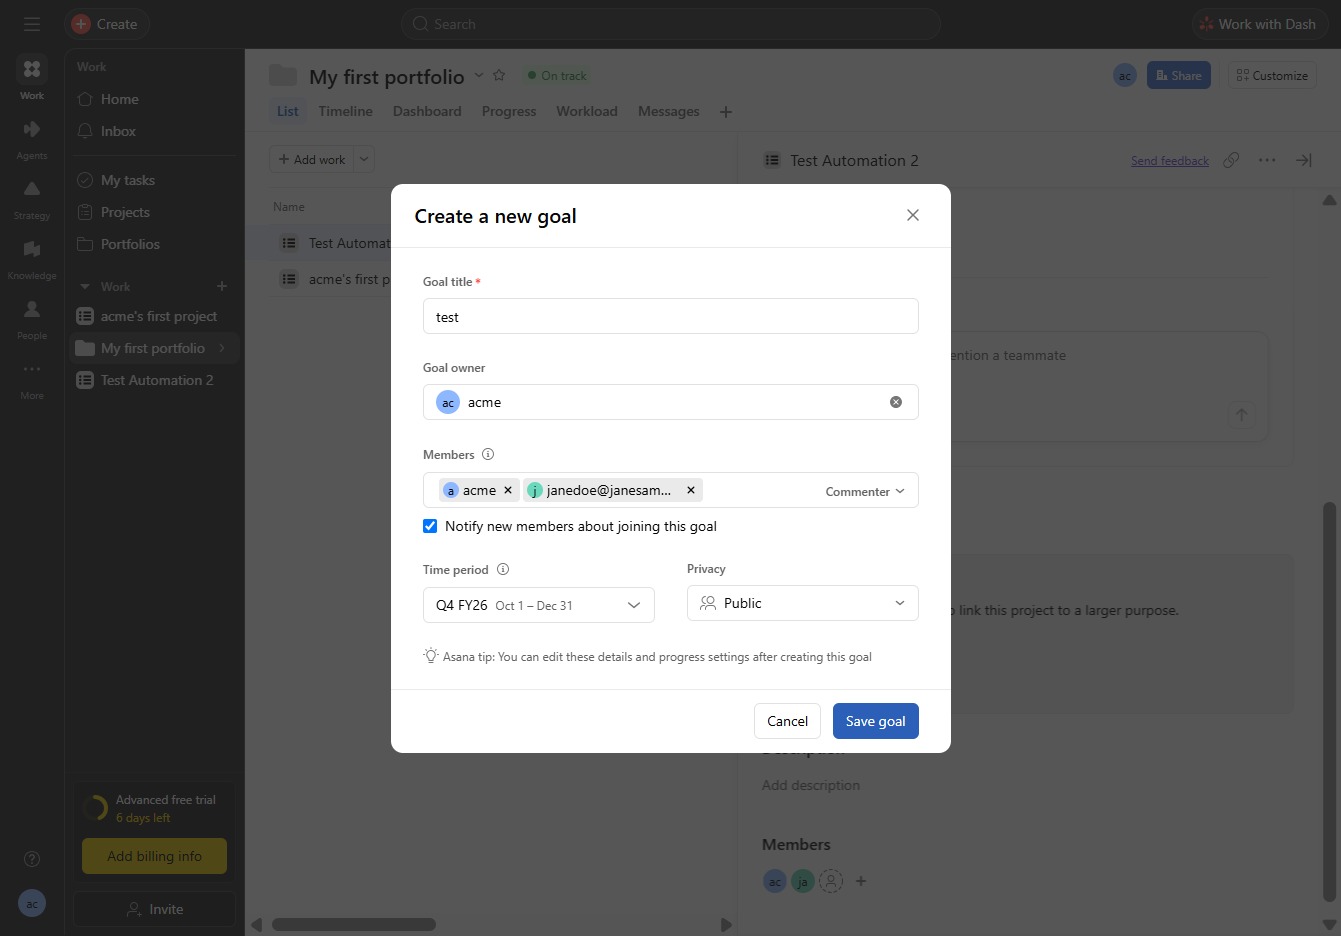Open the Public privacy dropdown
1341x936 pixels.
802,603
